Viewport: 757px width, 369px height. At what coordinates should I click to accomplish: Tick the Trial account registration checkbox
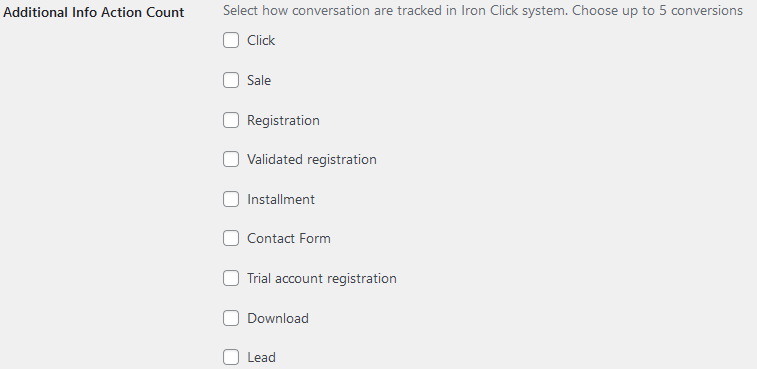pyautogui.click(x=231, y=278)
